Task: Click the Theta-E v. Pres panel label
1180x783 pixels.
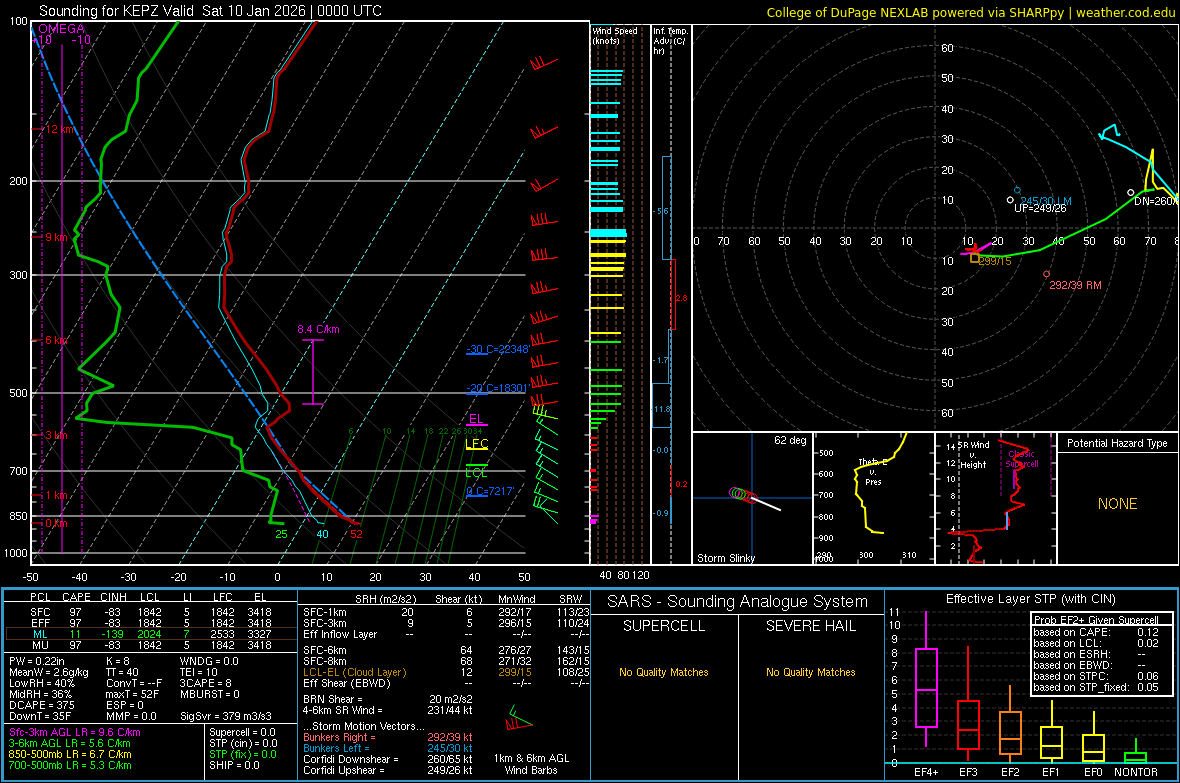Action: click(873, 471)
